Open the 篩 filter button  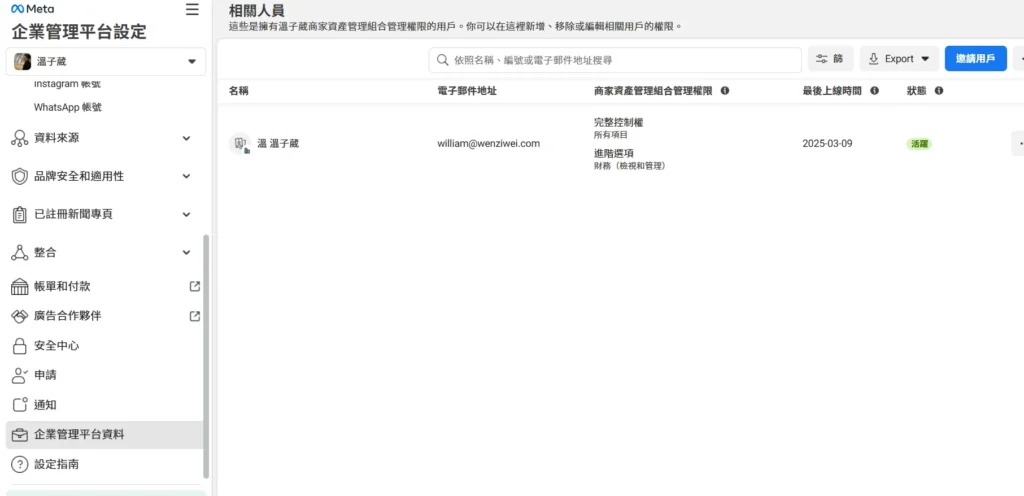(830, 59)
